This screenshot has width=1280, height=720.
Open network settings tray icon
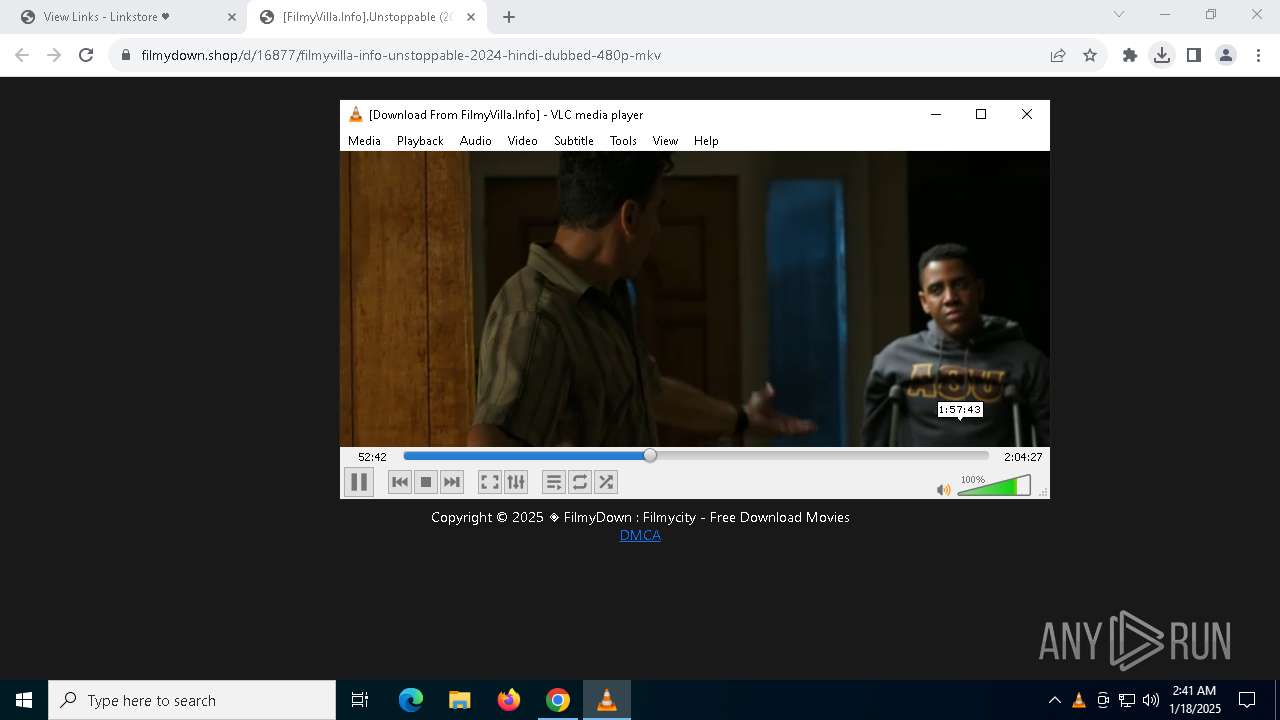1127,700
